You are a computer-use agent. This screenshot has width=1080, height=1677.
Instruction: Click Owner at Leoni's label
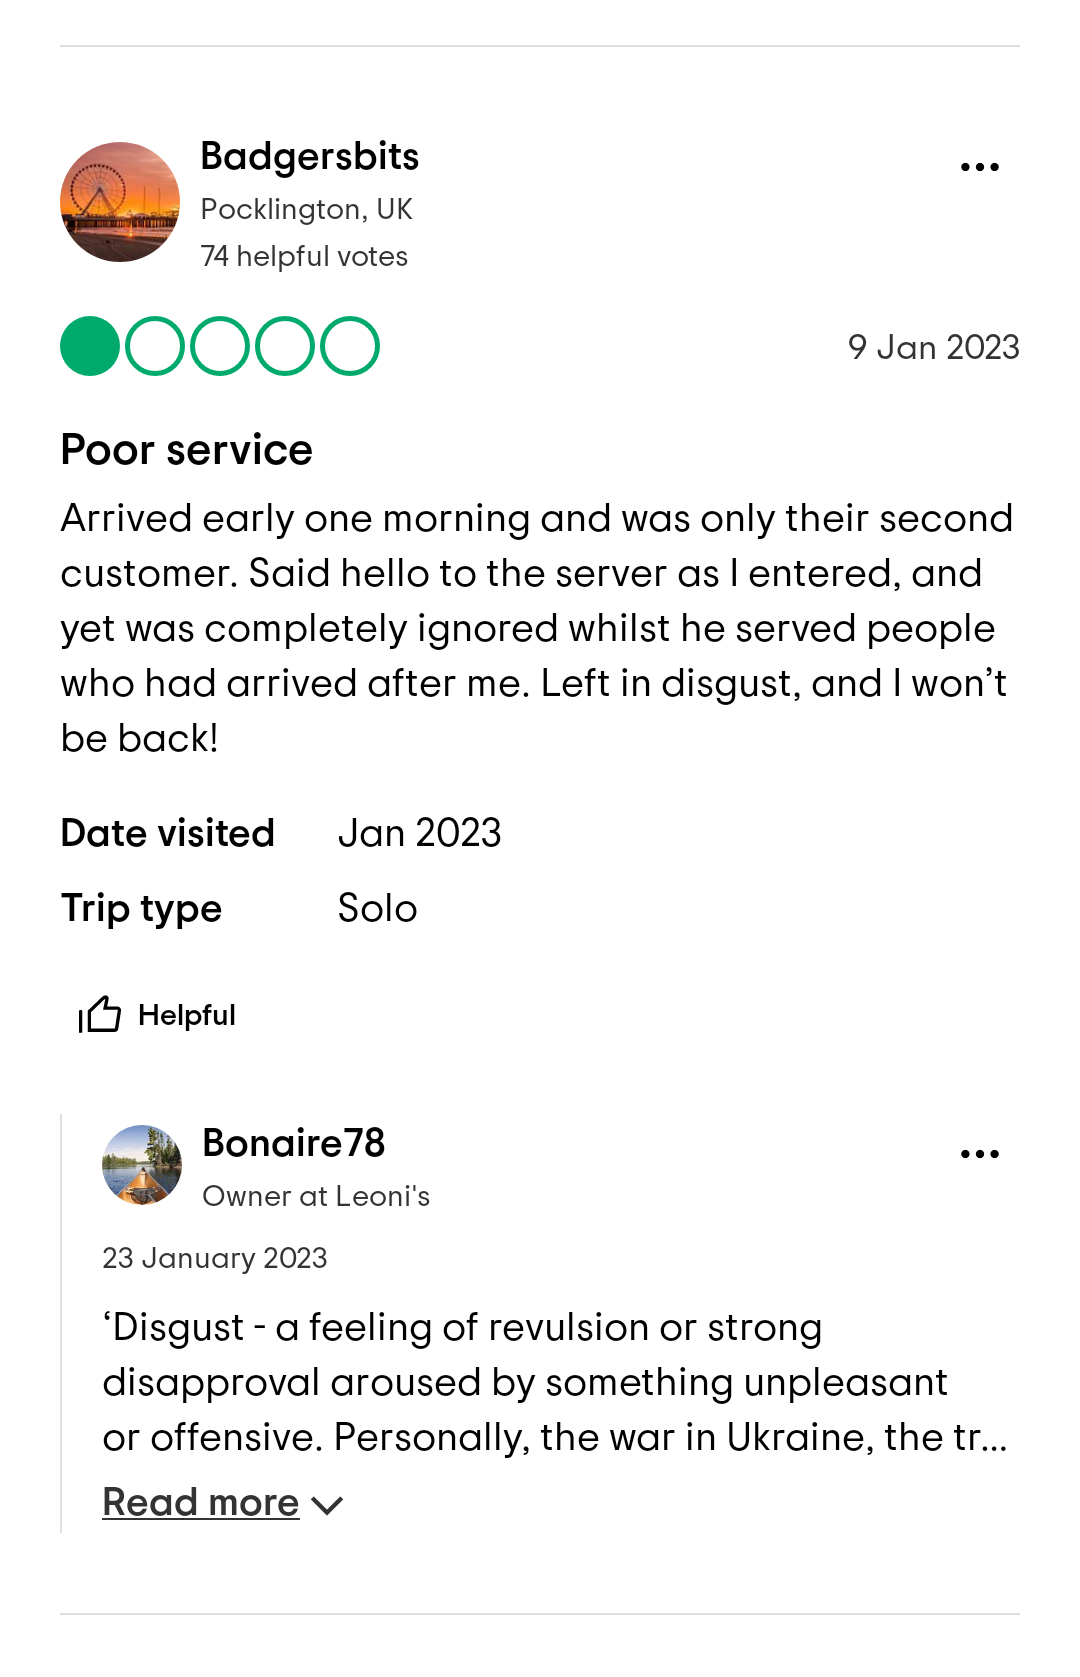click(x=316, y=1196)
